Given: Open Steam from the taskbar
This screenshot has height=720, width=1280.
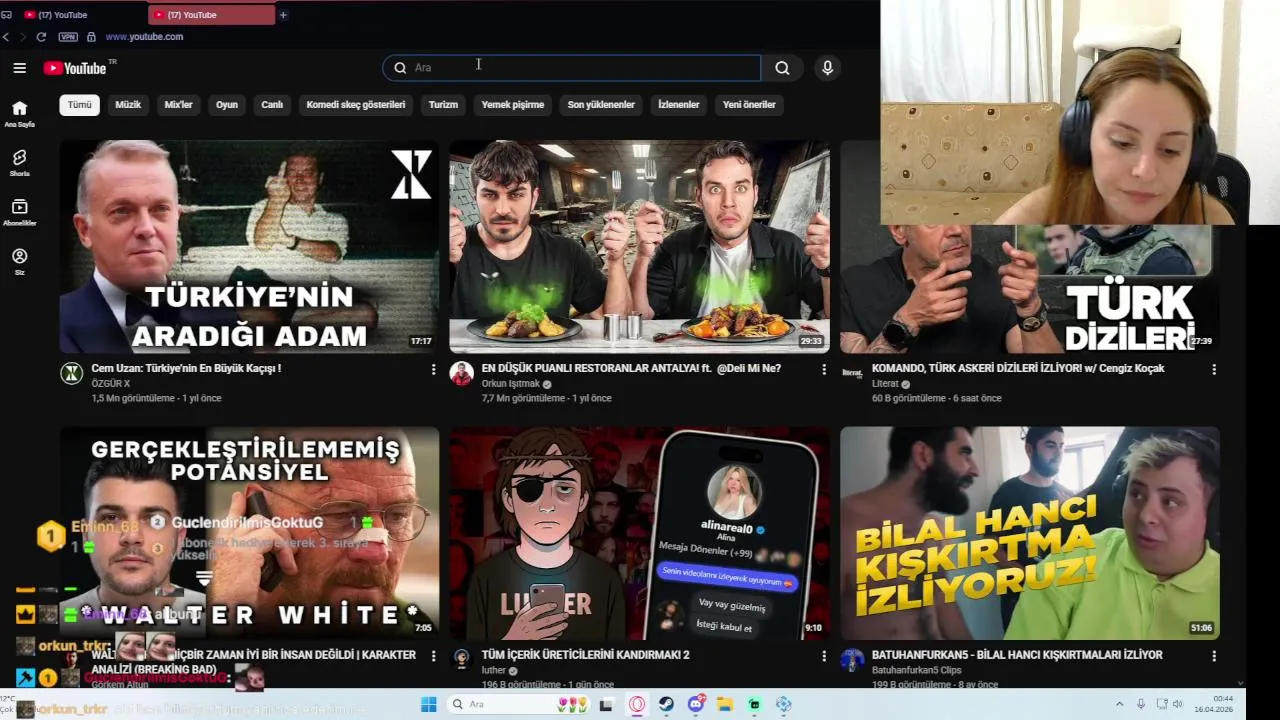Looking at the screenshot, I should click(x=666, y=704).
